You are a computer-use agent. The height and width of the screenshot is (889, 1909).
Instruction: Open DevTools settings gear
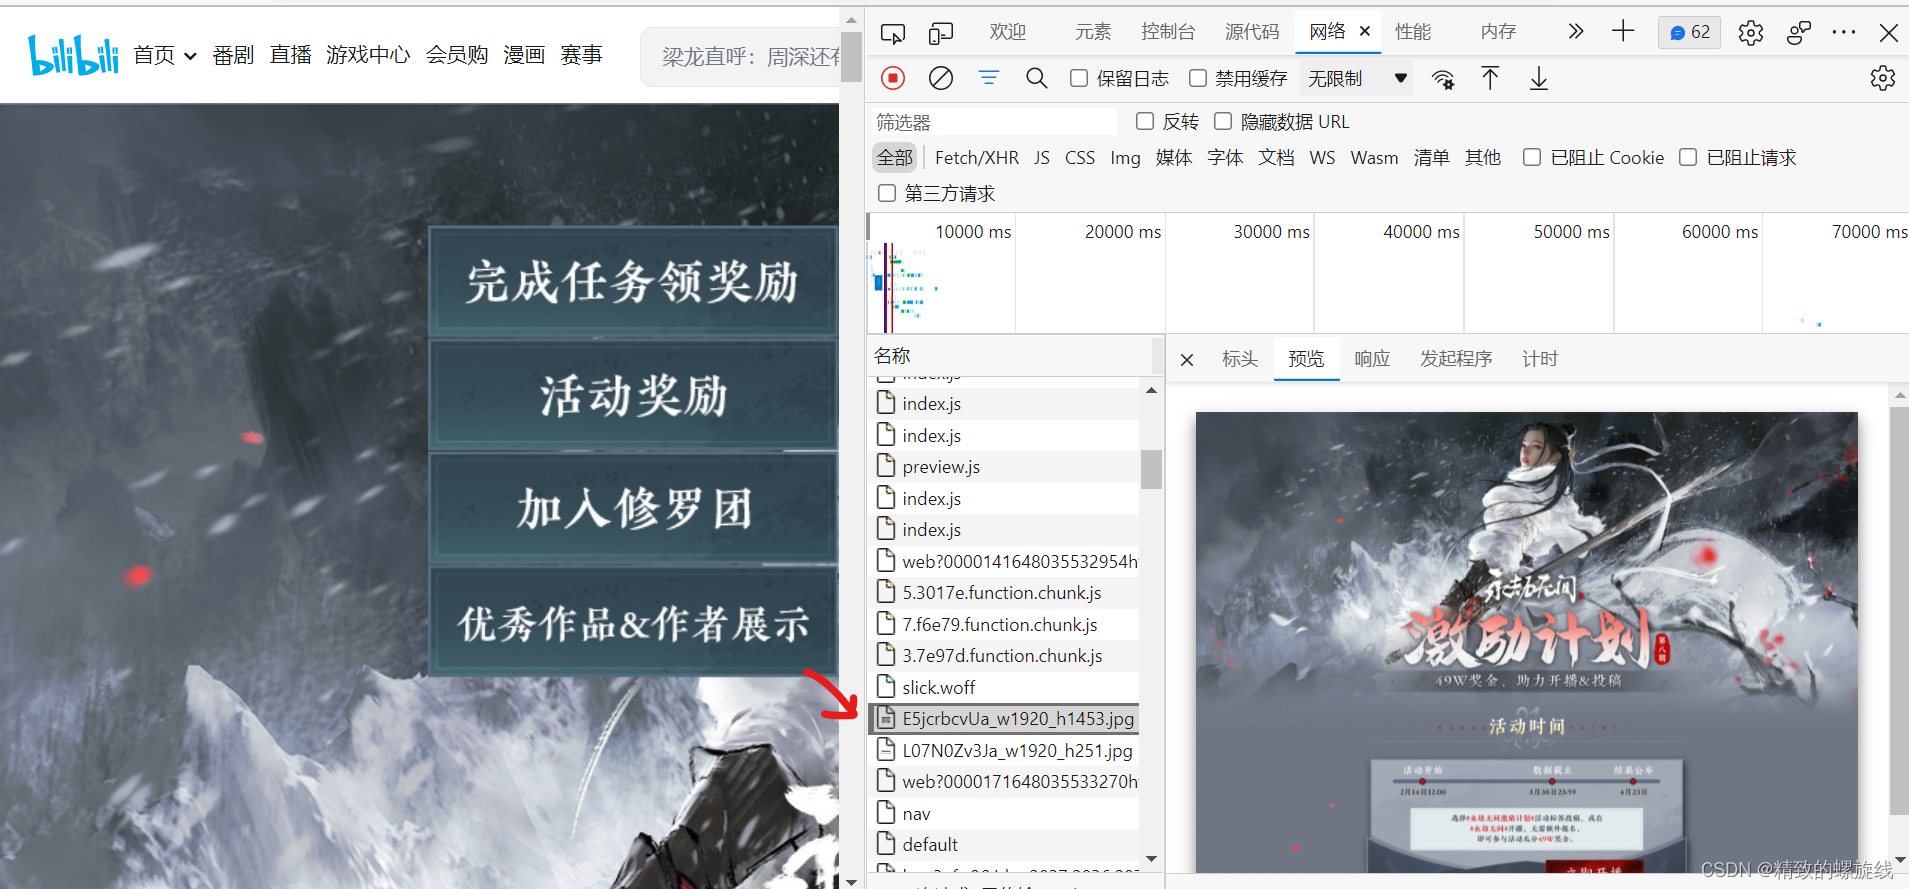[1750, 33]
